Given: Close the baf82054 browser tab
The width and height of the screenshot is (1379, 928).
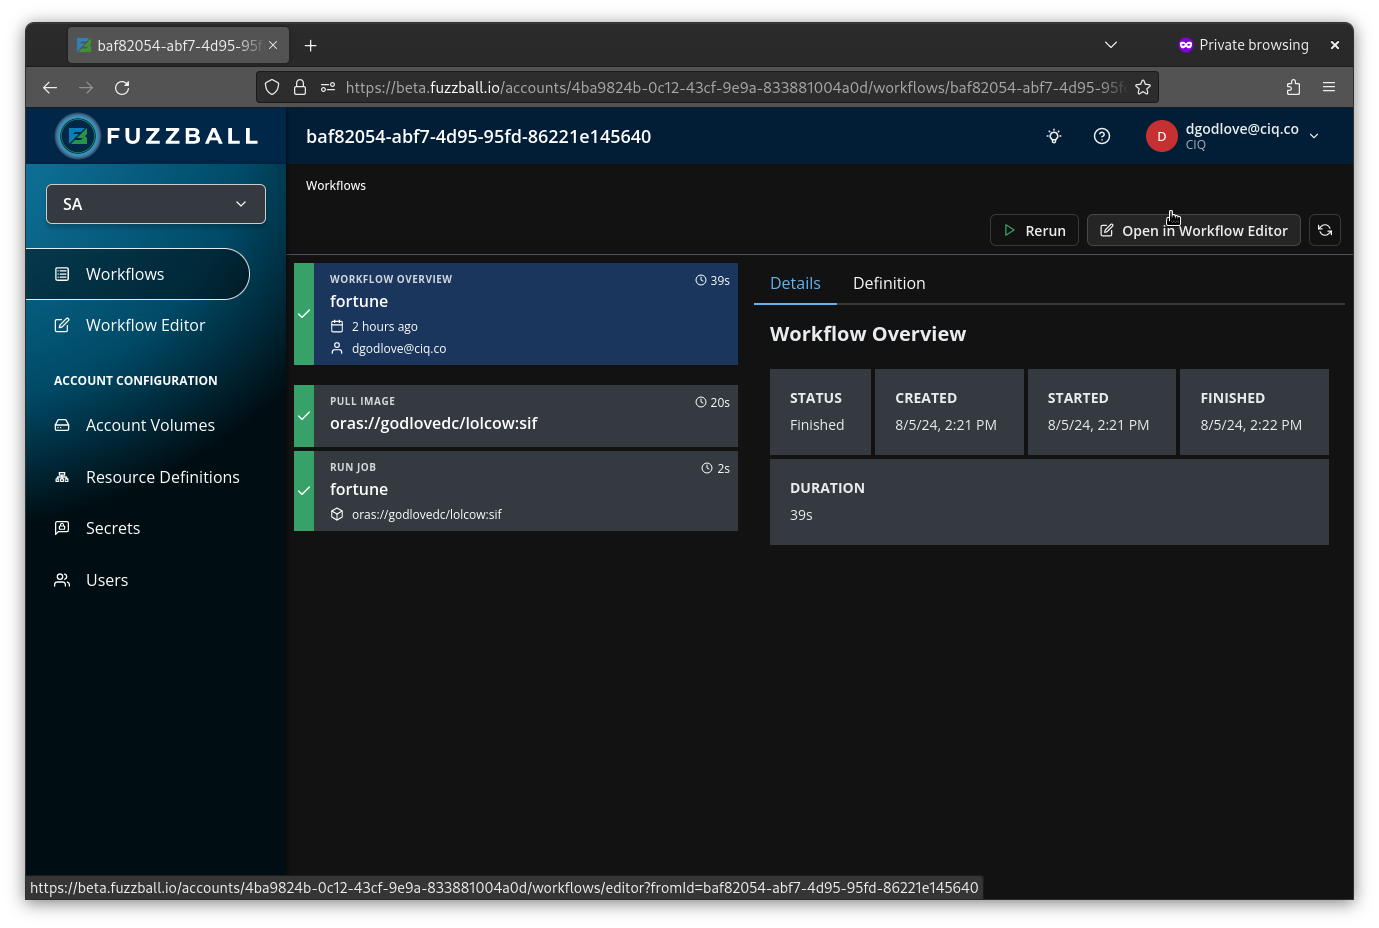Looking at the screenshot, I should tap(273, 45).
